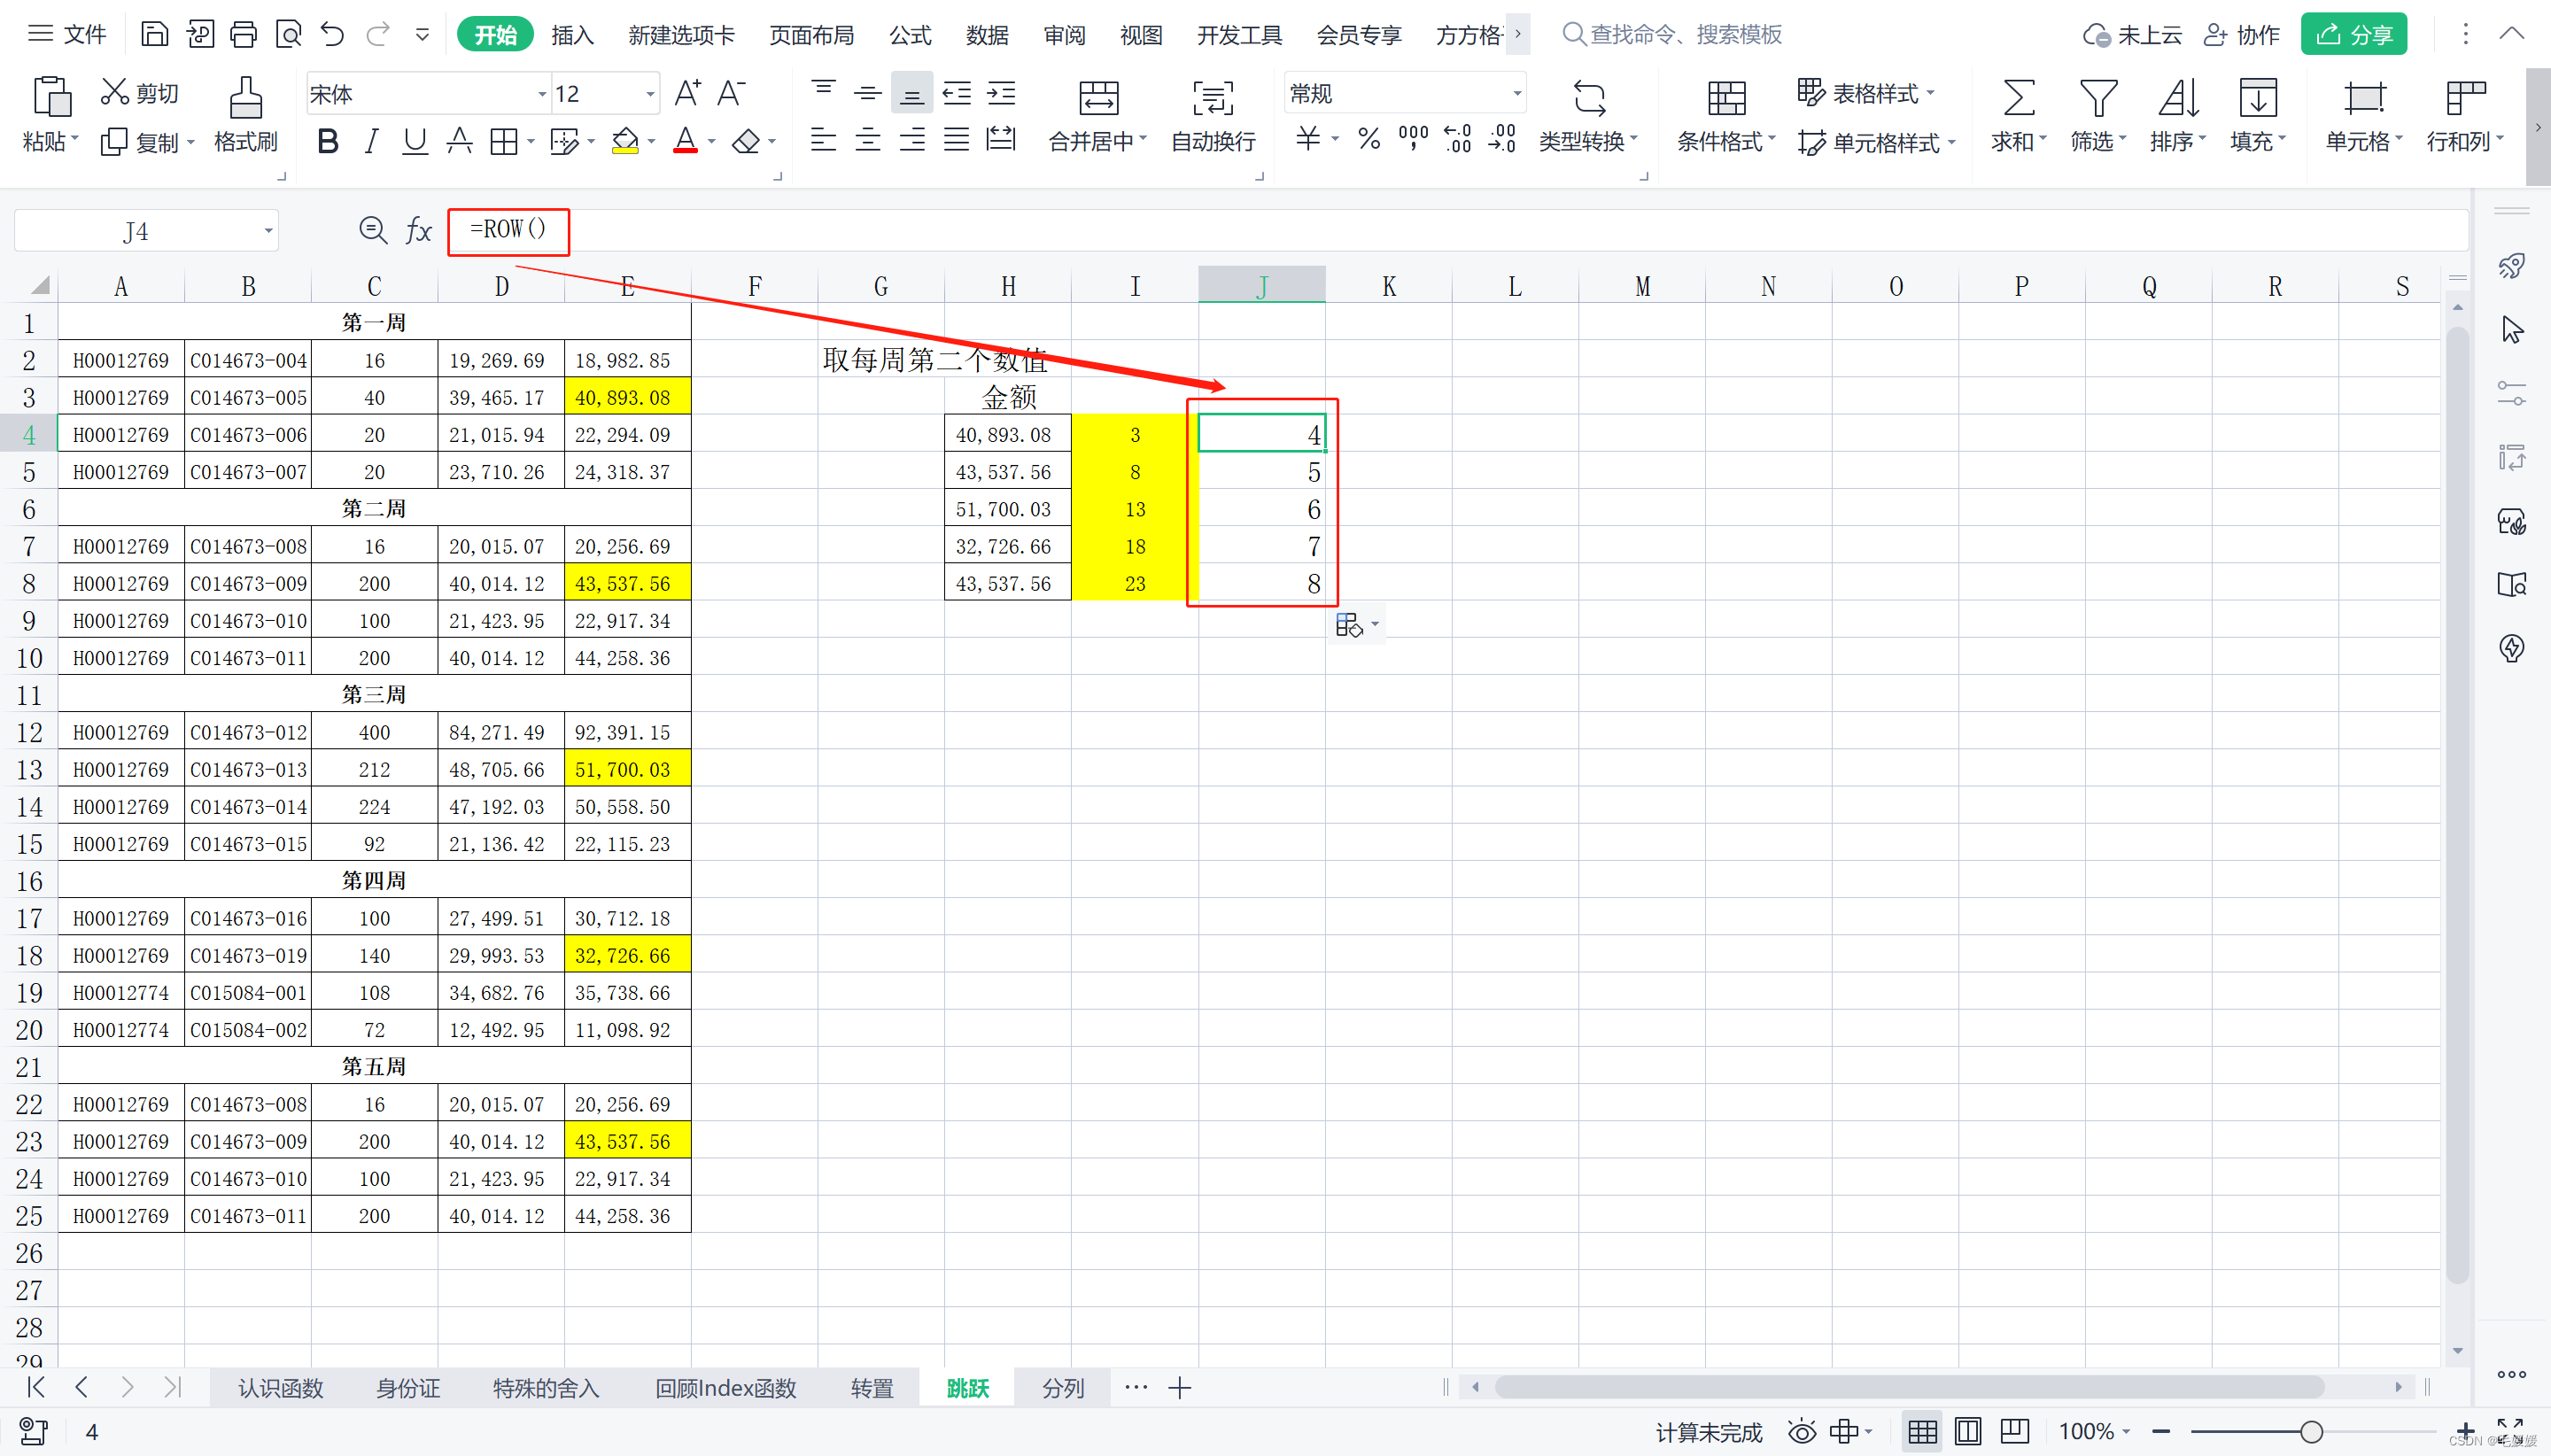The width and height of the screenshot is (2551, 1456).
Task: Toggle bold formatting
Action: pyautogui.click(x=327, y=141)
